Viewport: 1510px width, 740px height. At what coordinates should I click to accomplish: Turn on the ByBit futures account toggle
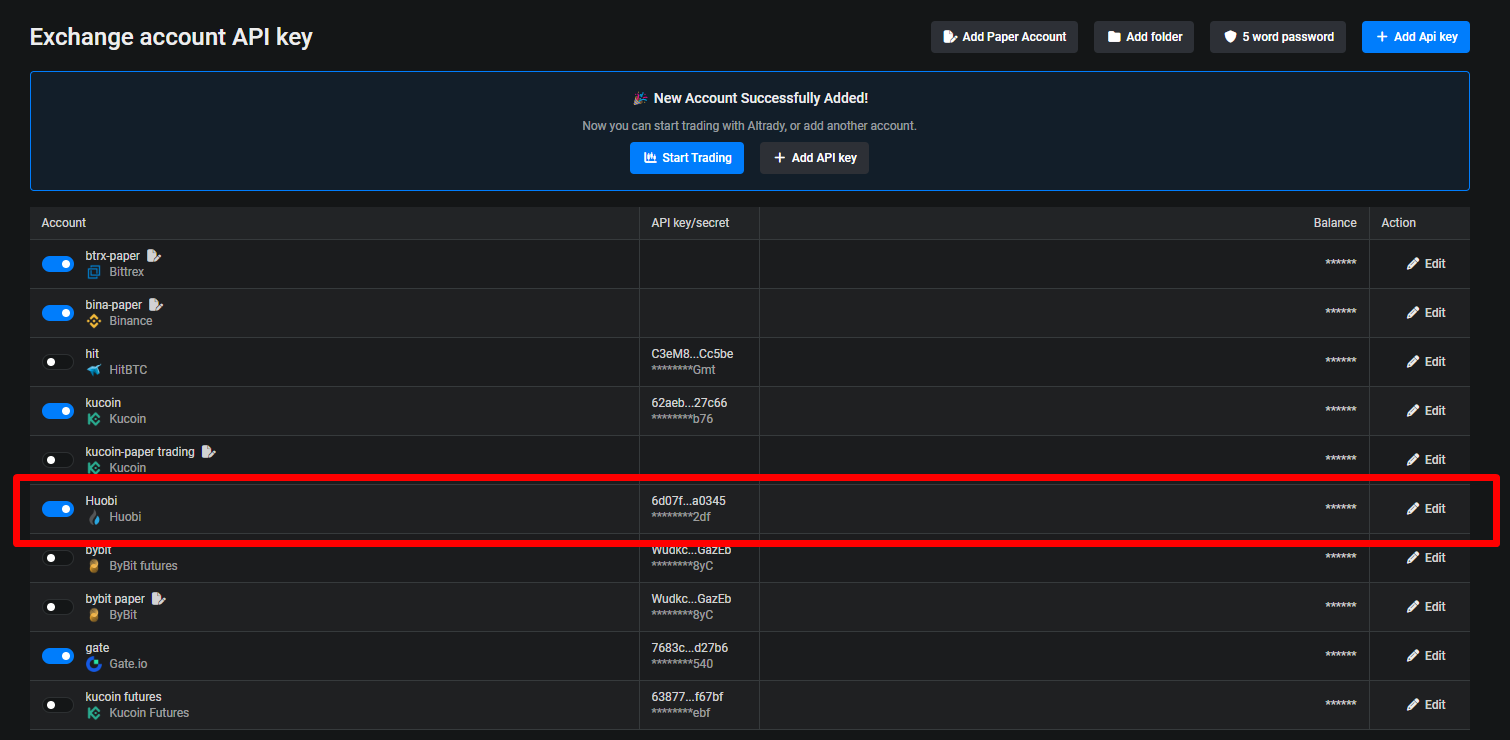58,558
